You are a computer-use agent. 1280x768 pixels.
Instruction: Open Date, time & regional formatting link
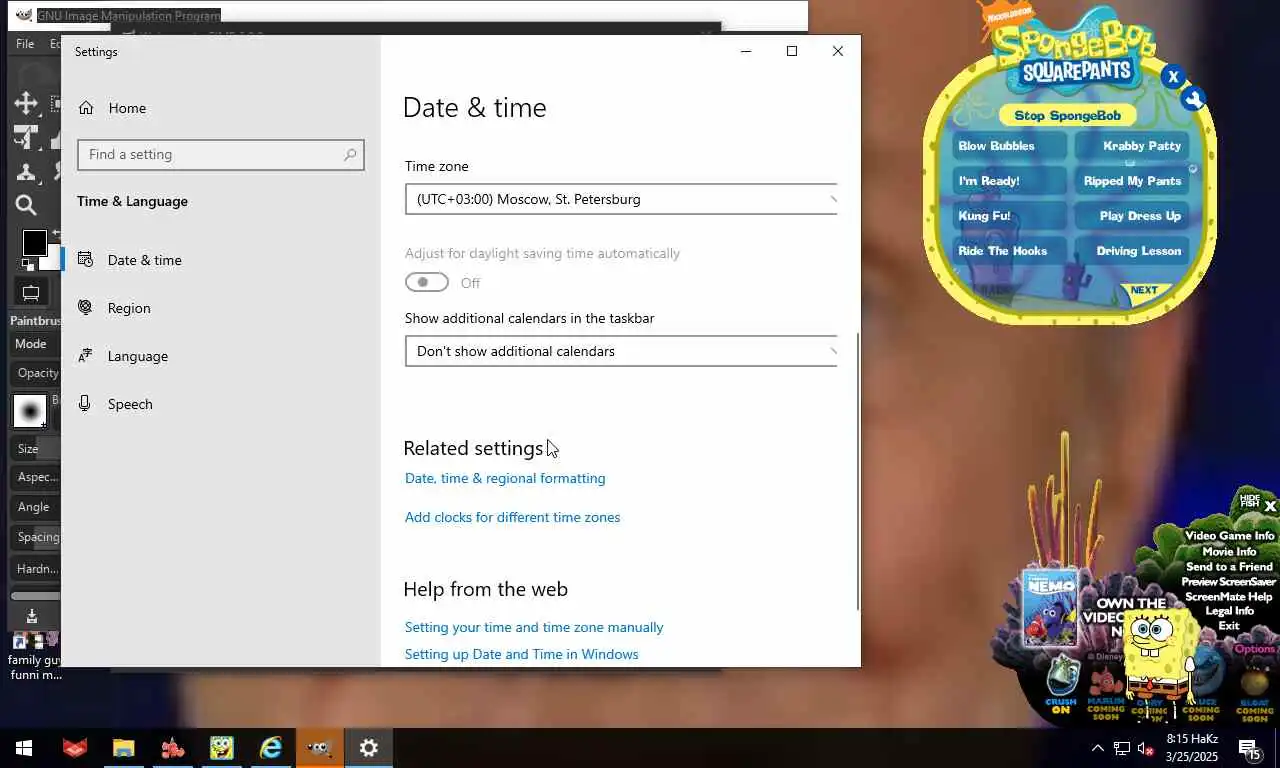click(x=505, y=478)
